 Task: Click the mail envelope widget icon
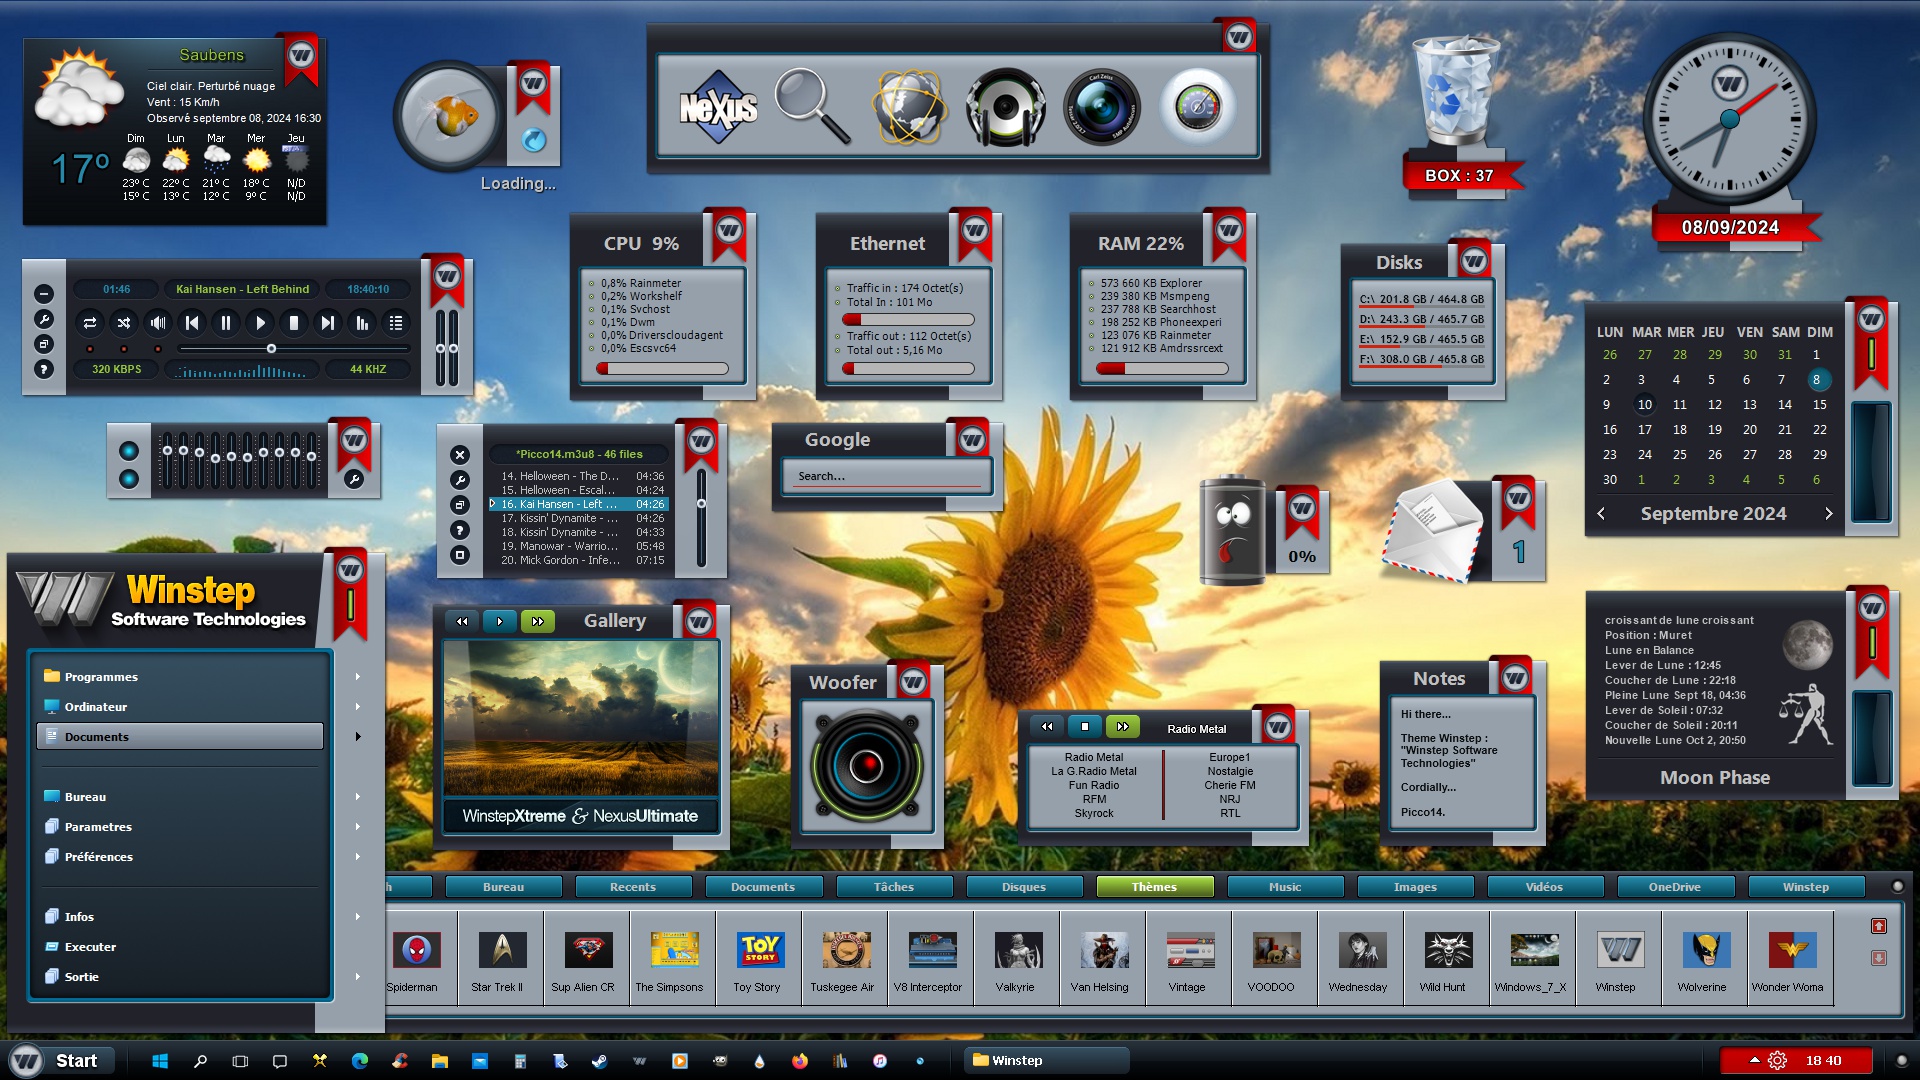coord(1432,530)
